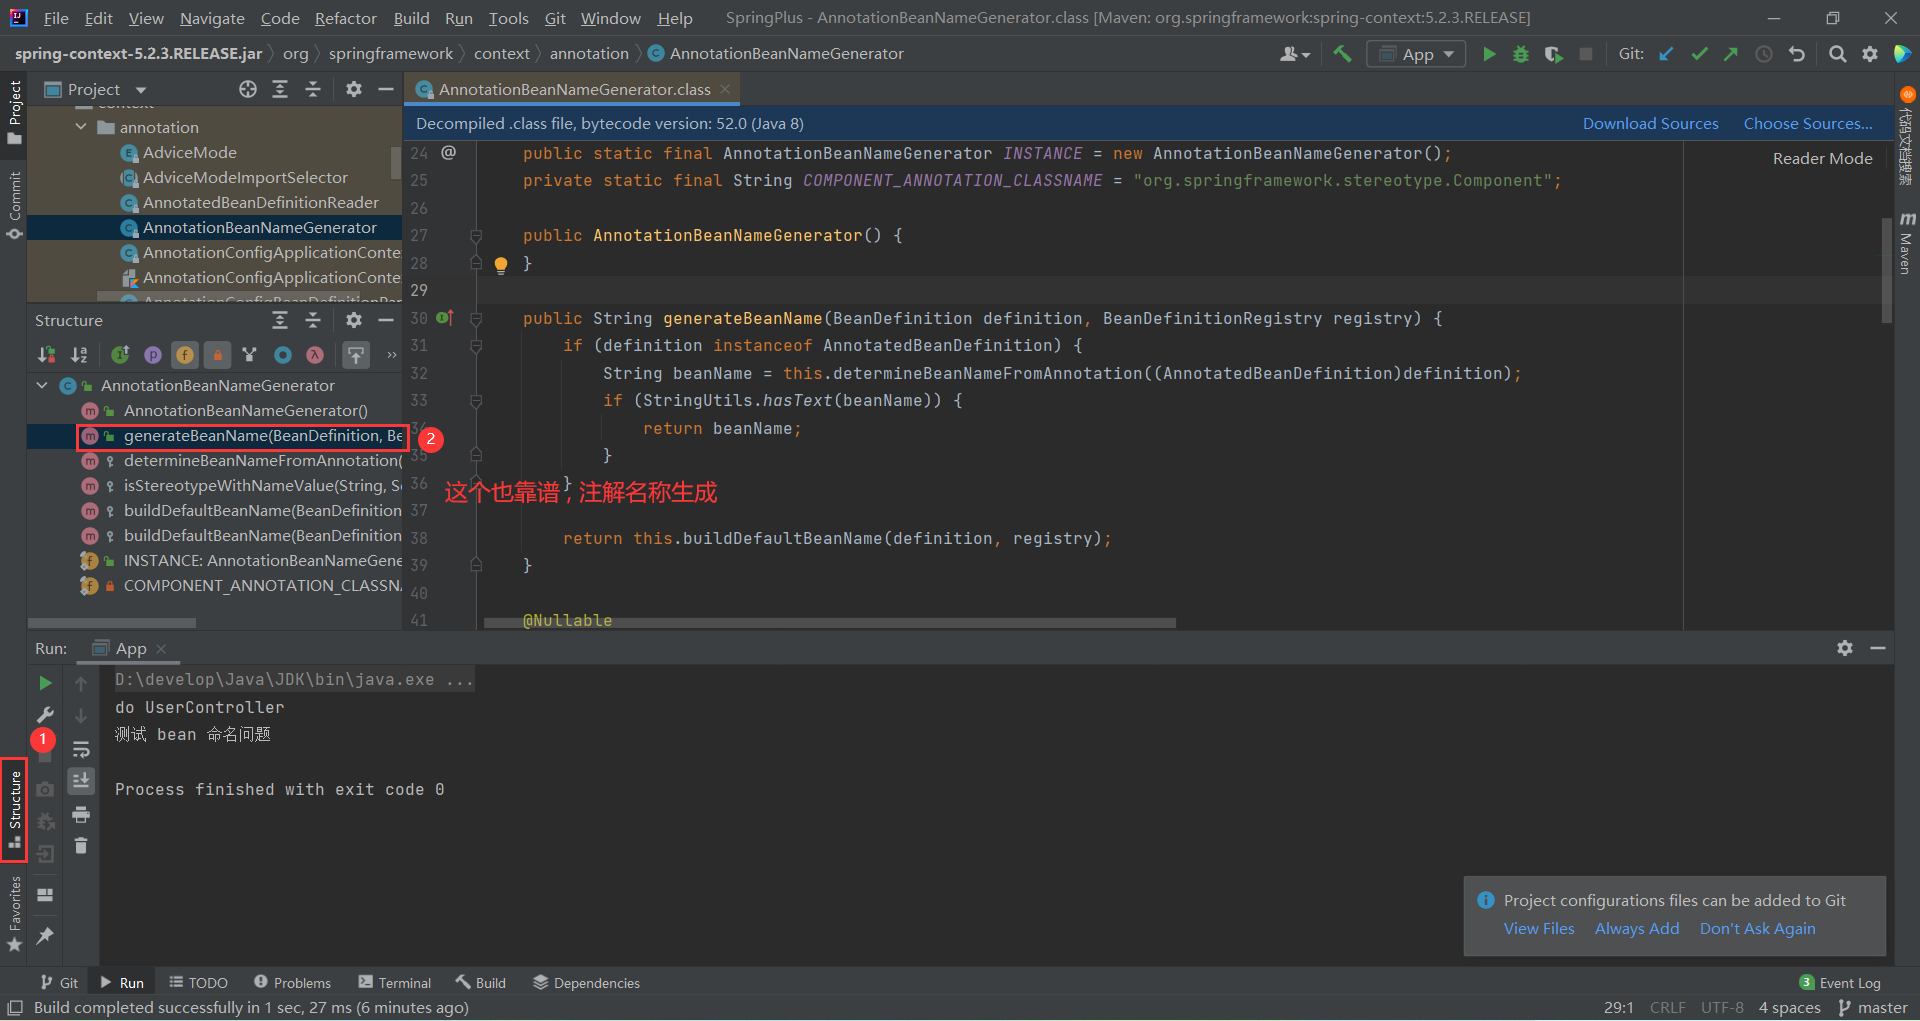Build project with the hammer icon
1920x1021 pixels.
coord(1343,54)
